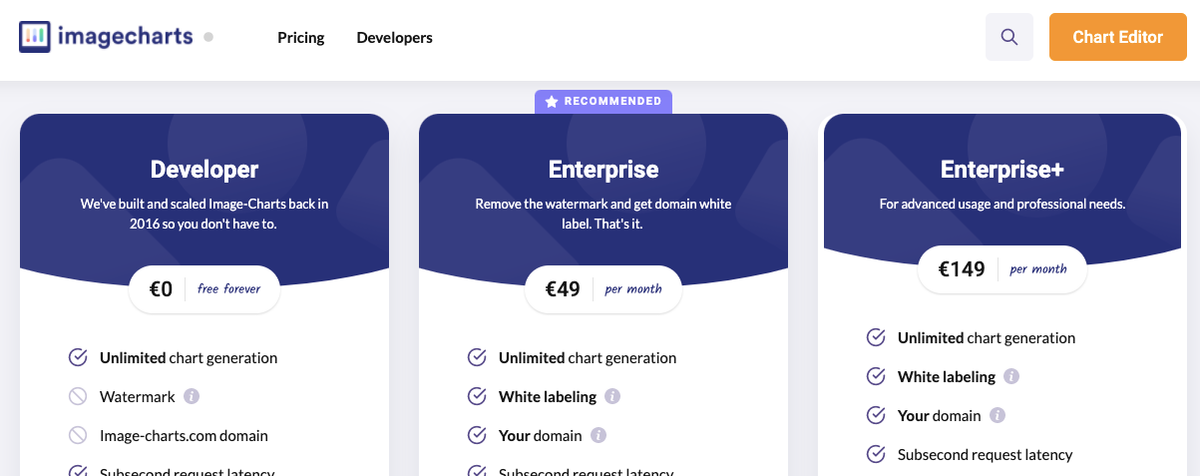Open the Pricing menu item
The image size is (1200, 476).
click(x=301, y=38)
